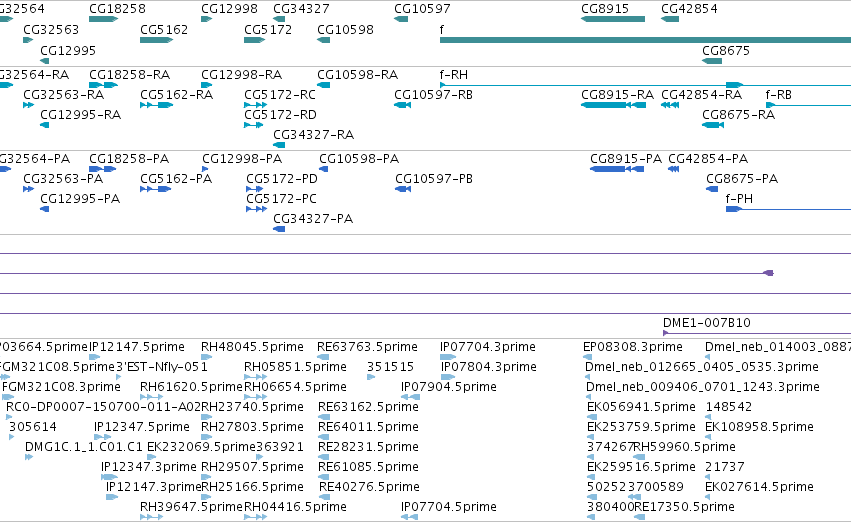Viewport: 851px width, 522px height.
Task: Click protein CG5162-PA label
Action: (x=176, y=179)
